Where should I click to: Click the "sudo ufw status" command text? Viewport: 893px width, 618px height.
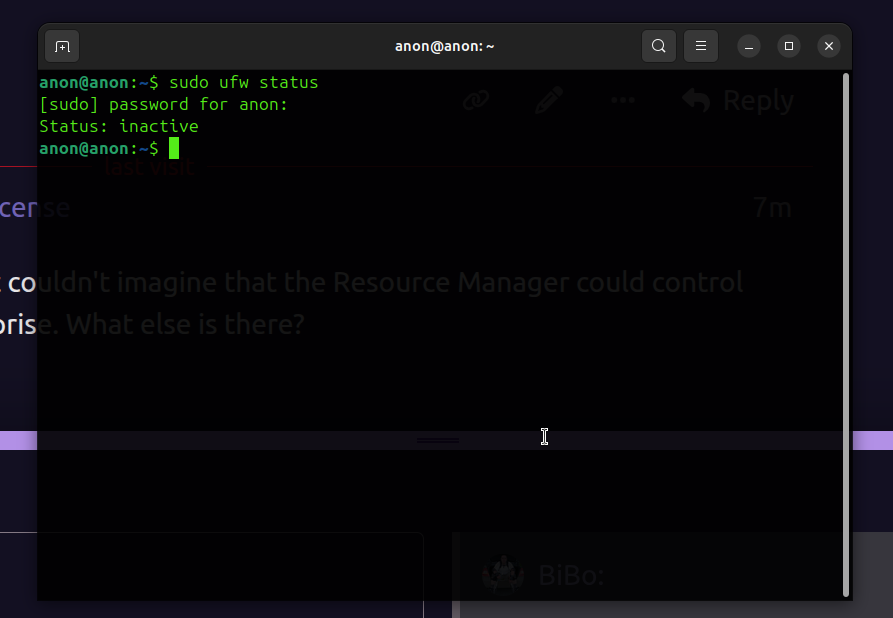(x=243, y=82)
